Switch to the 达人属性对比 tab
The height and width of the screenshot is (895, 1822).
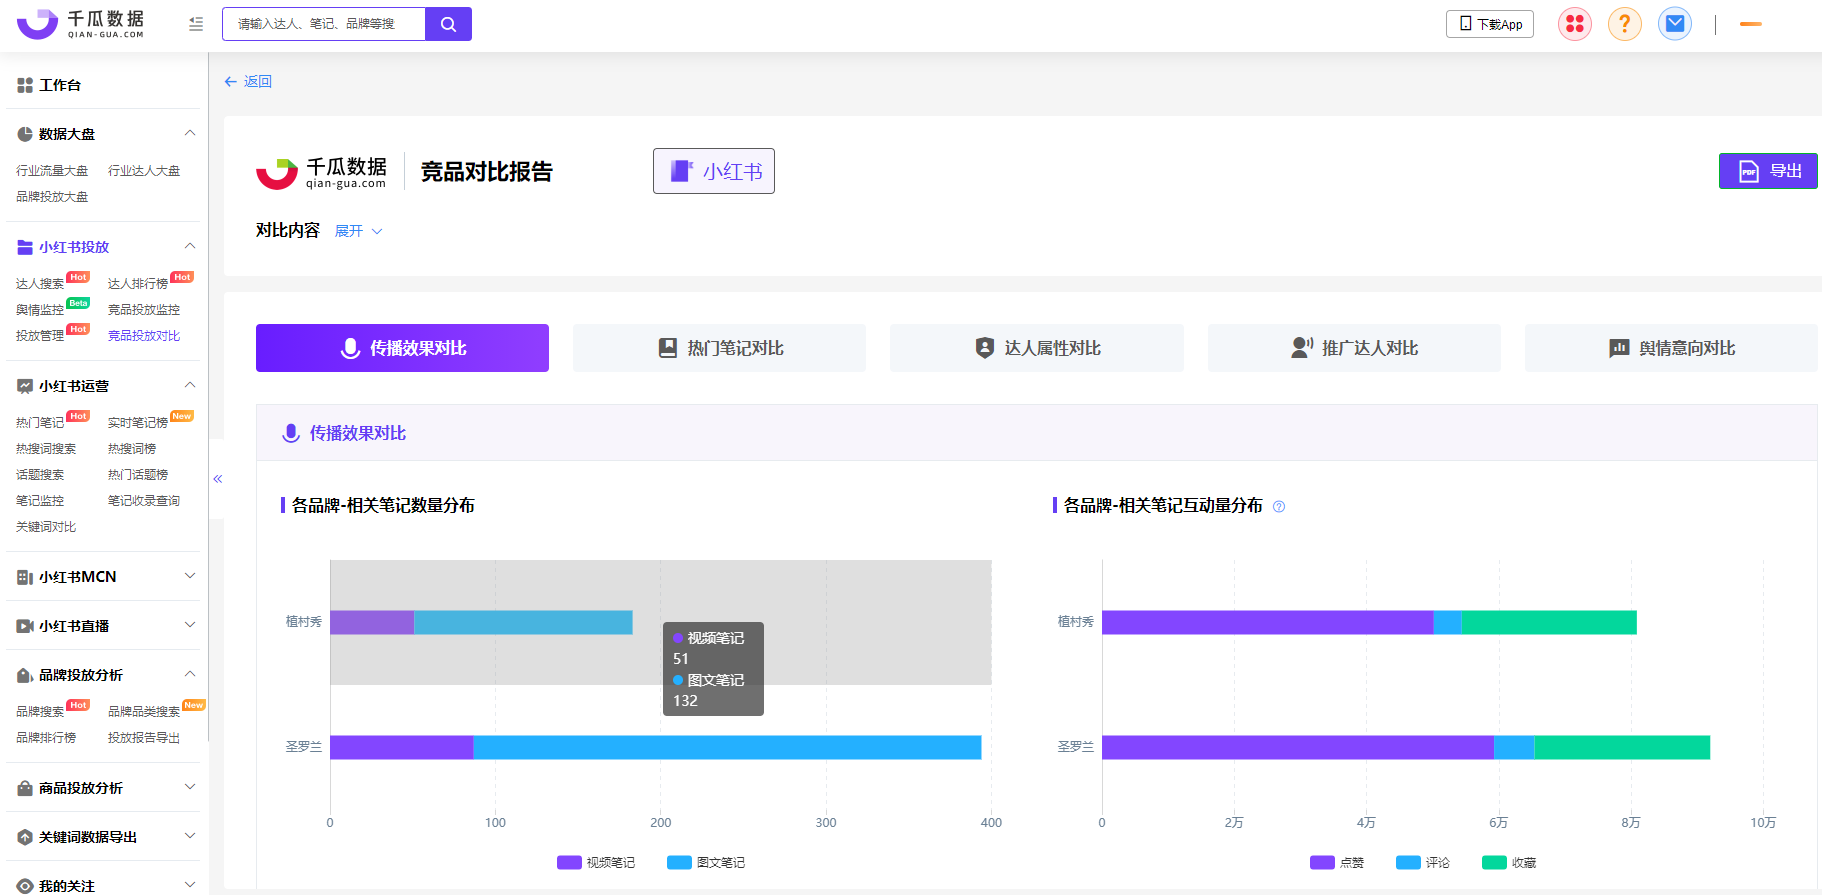pyautogui.click(x=1037, y=348)
